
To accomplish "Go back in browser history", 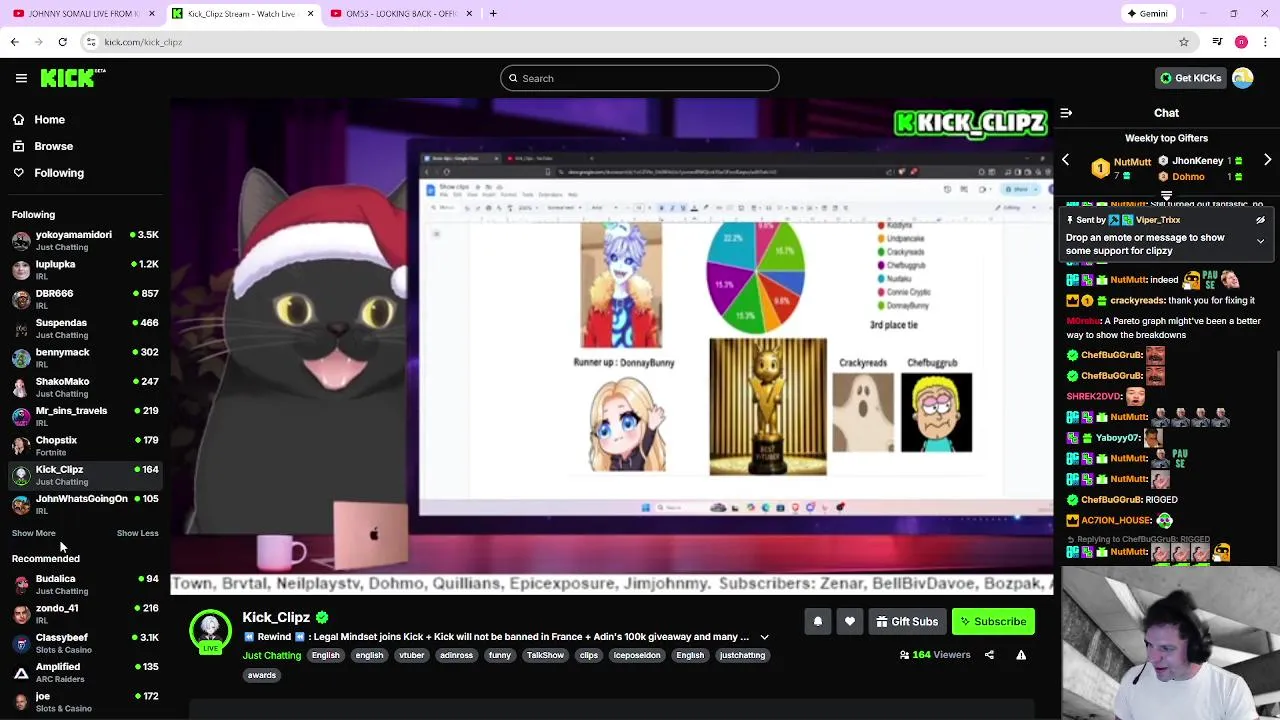I will tap(14, 42).
